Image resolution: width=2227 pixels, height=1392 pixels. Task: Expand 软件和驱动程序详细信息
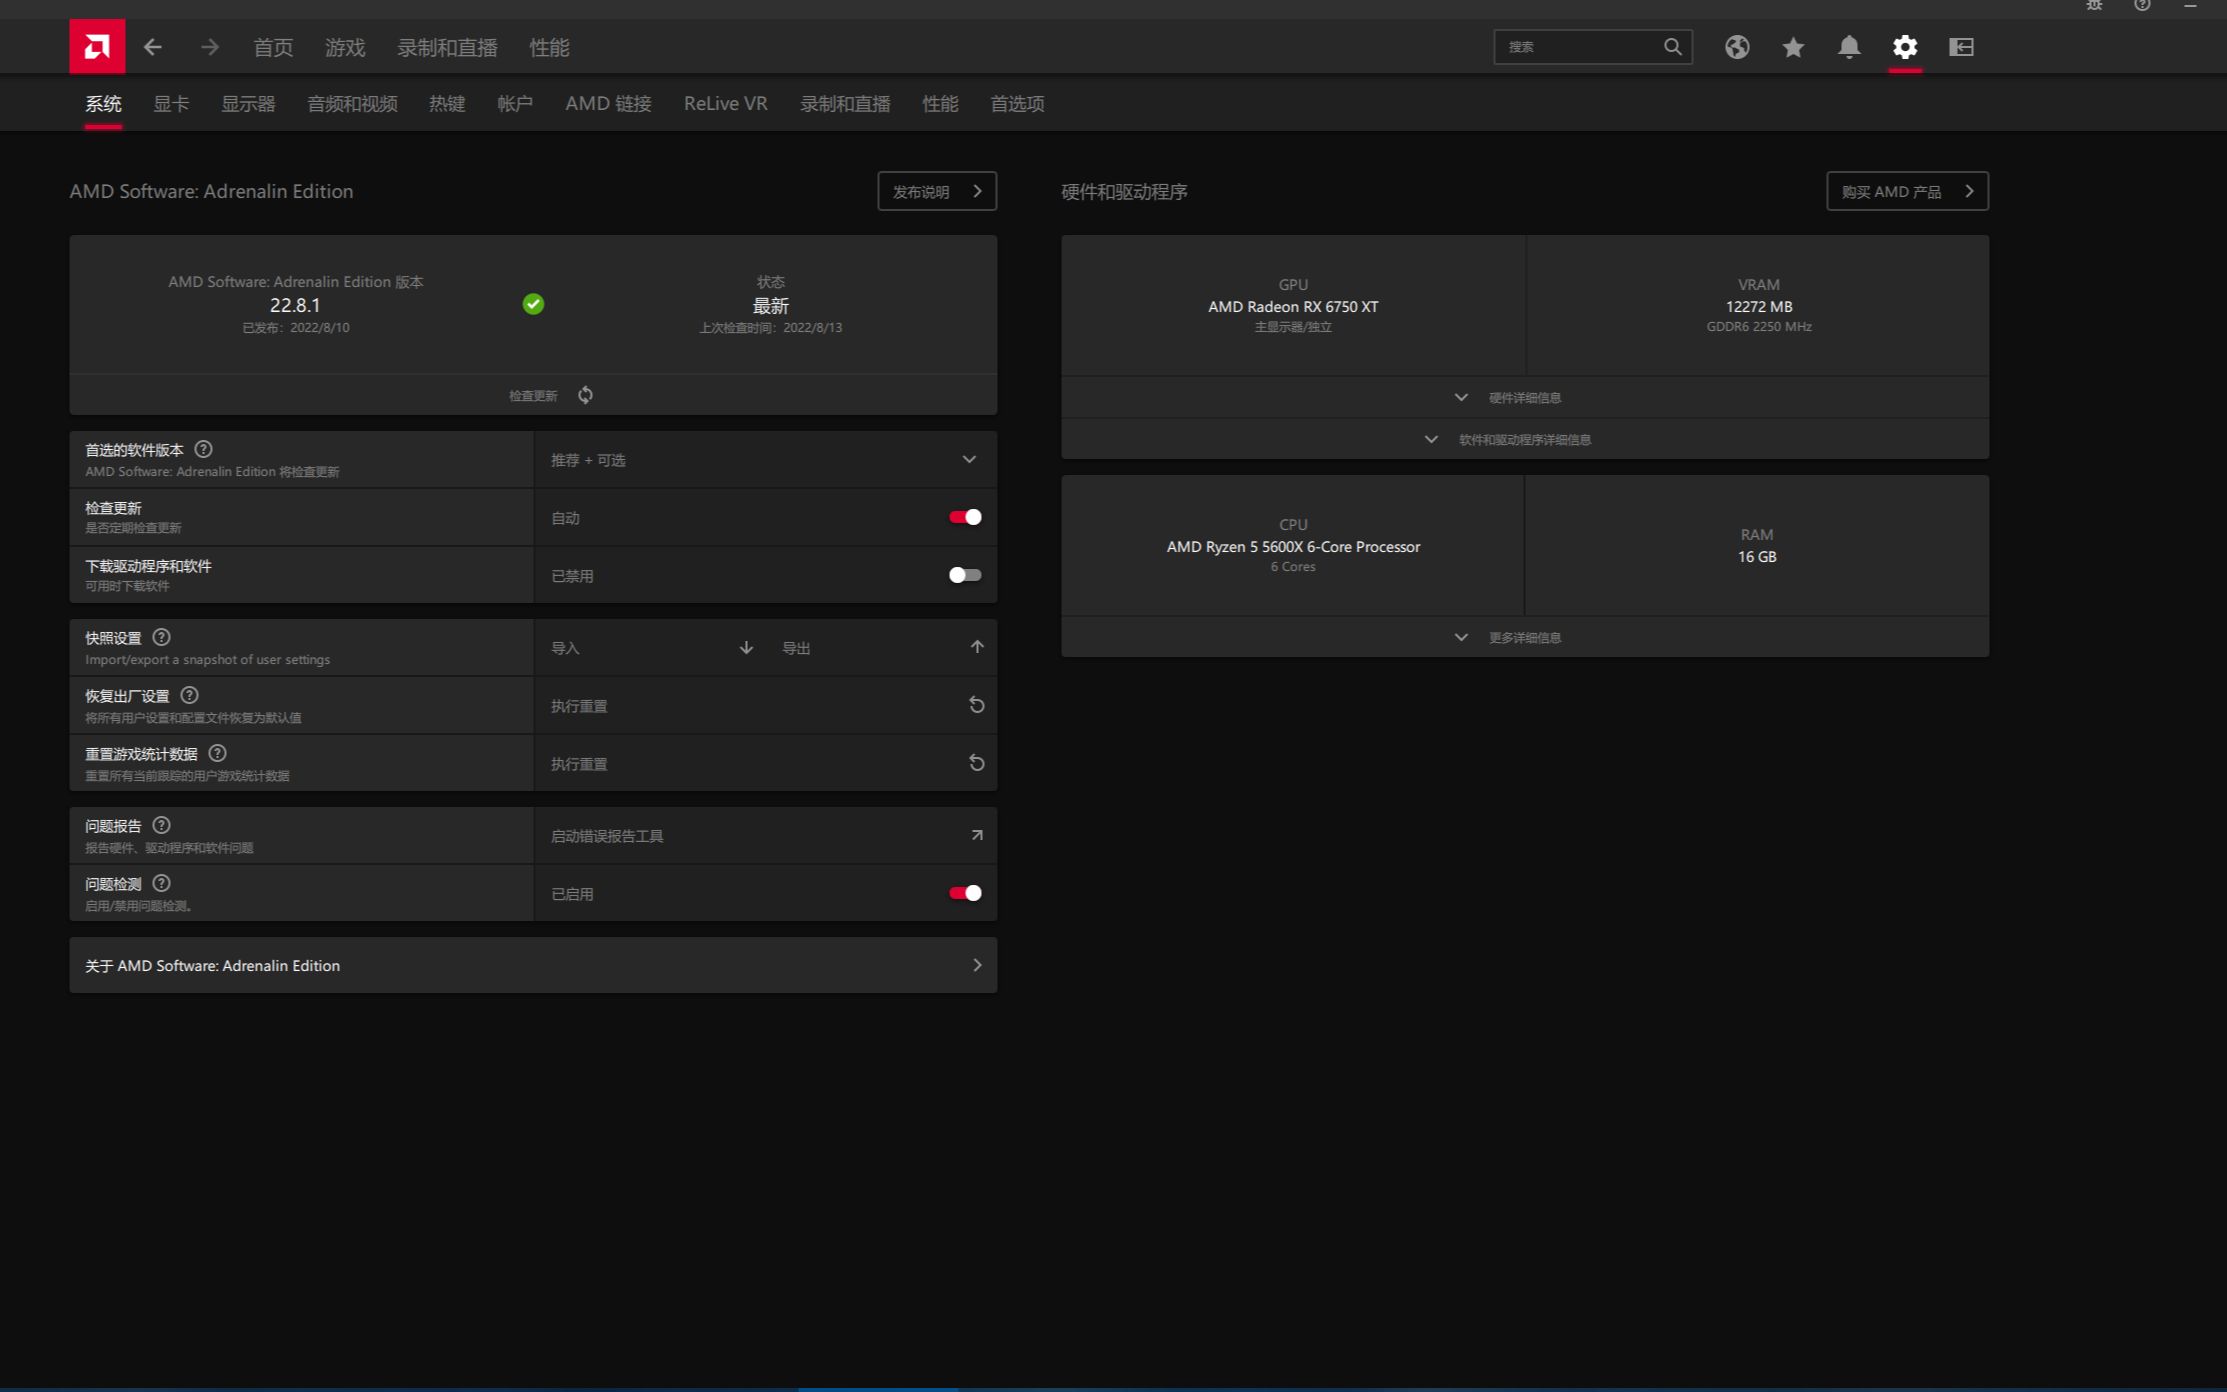click(1524, 439)
